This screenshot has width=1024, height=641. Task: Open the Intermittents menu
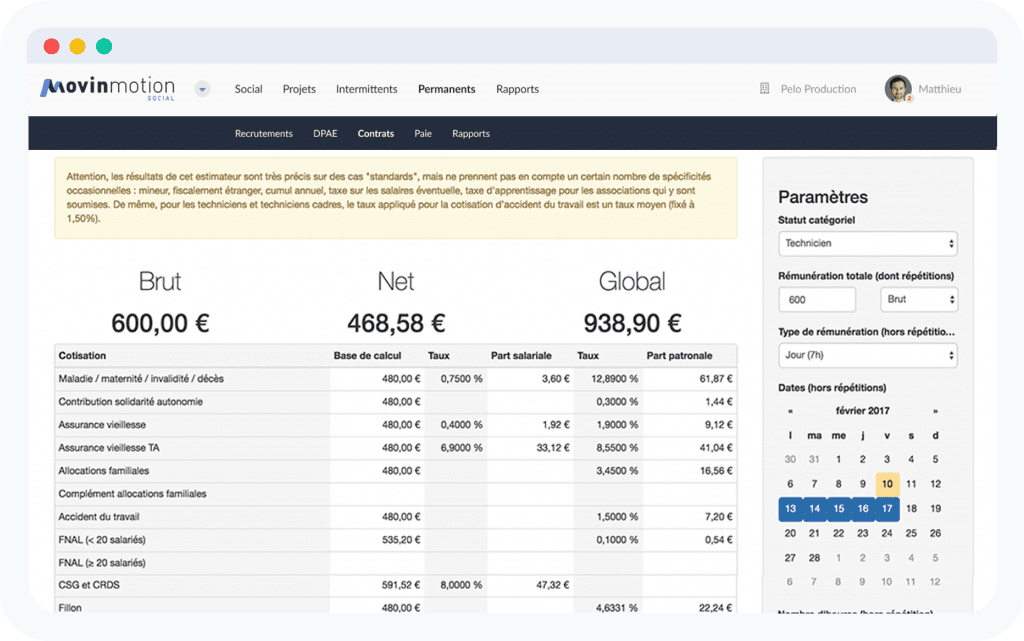[x=366, y=89]
